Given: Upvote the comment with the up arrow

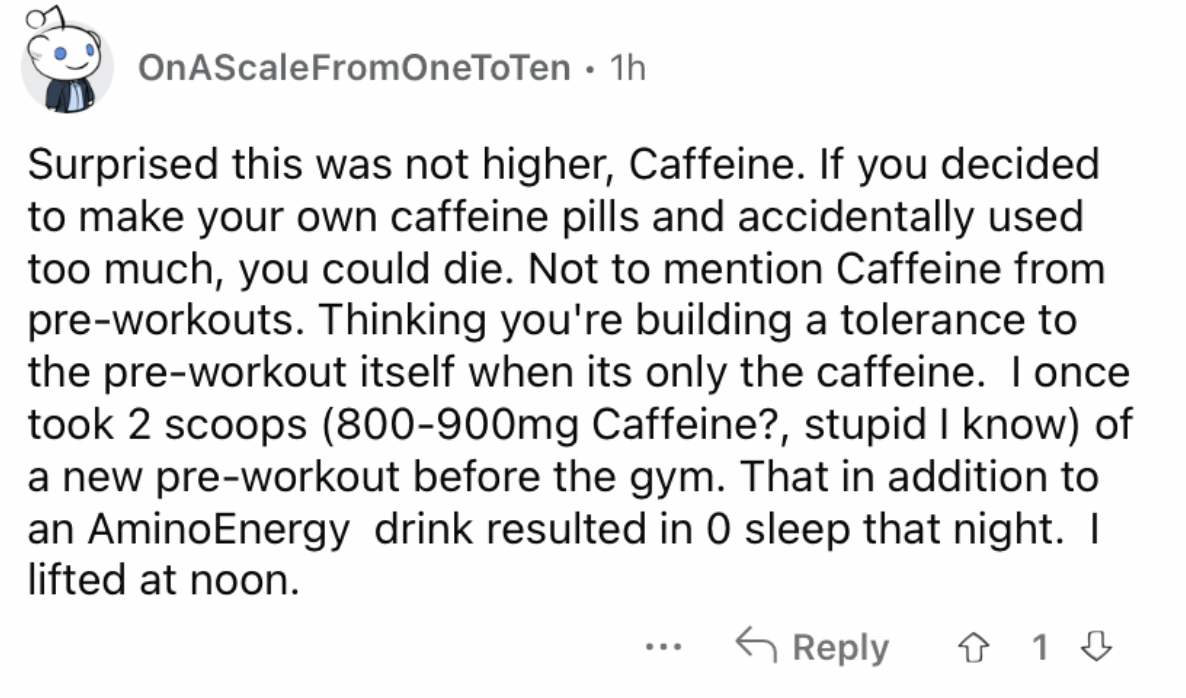Looking at the screenshot, I should [x=973, y=647].
